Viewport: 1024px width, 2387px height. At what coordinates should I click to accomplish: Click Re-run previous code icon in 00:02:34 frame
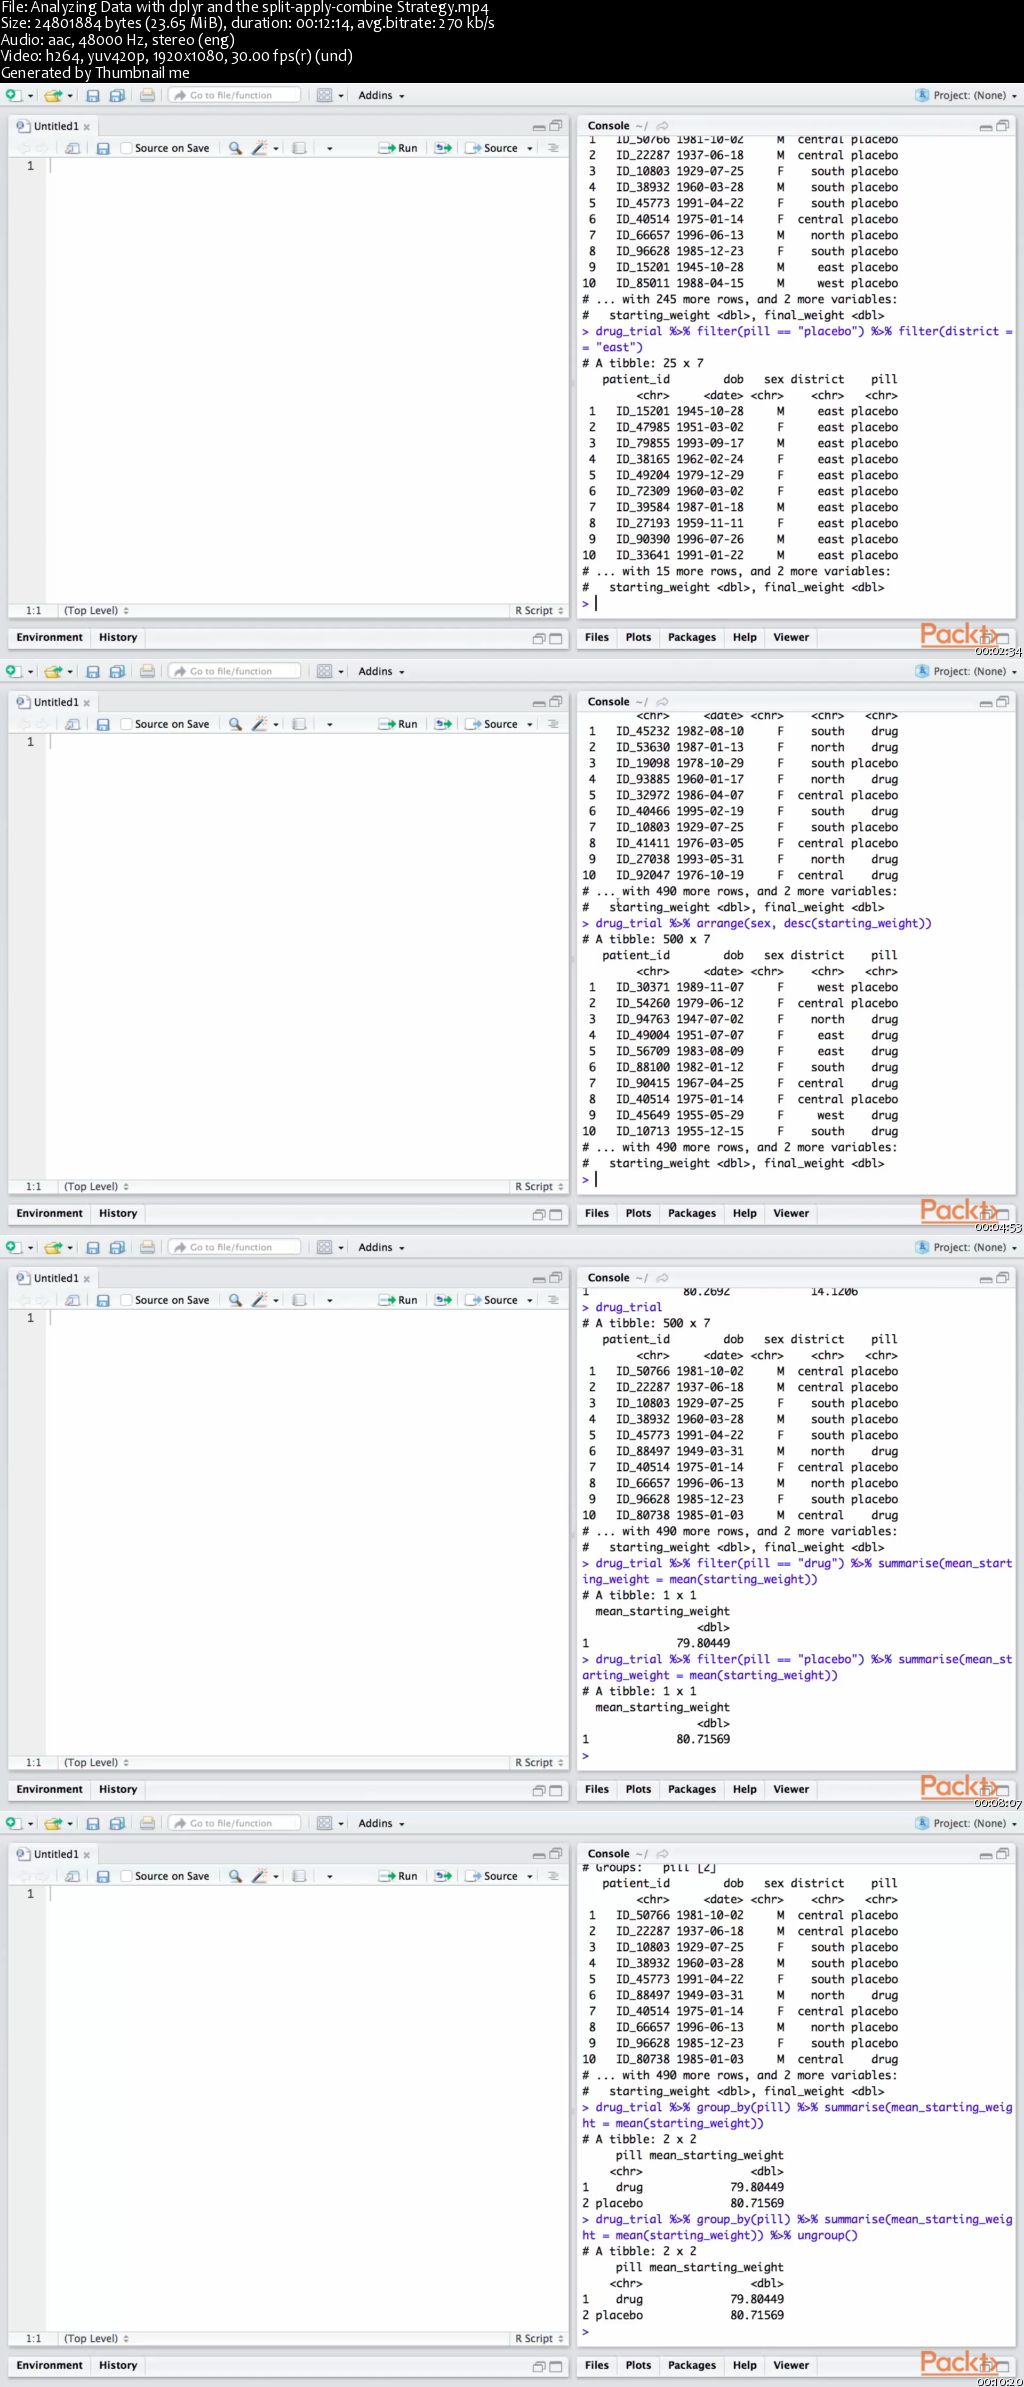pyautogui.click(x=443, y=148)
